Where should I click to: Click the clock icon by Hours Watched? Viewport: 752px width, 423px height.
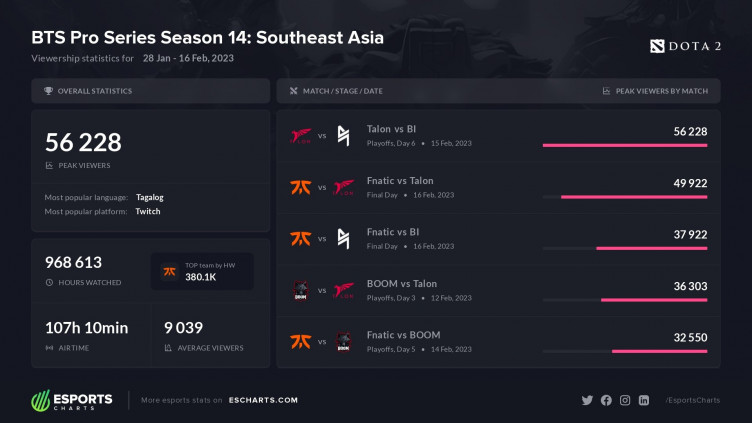pyautogui.click(x=49, y=282)
